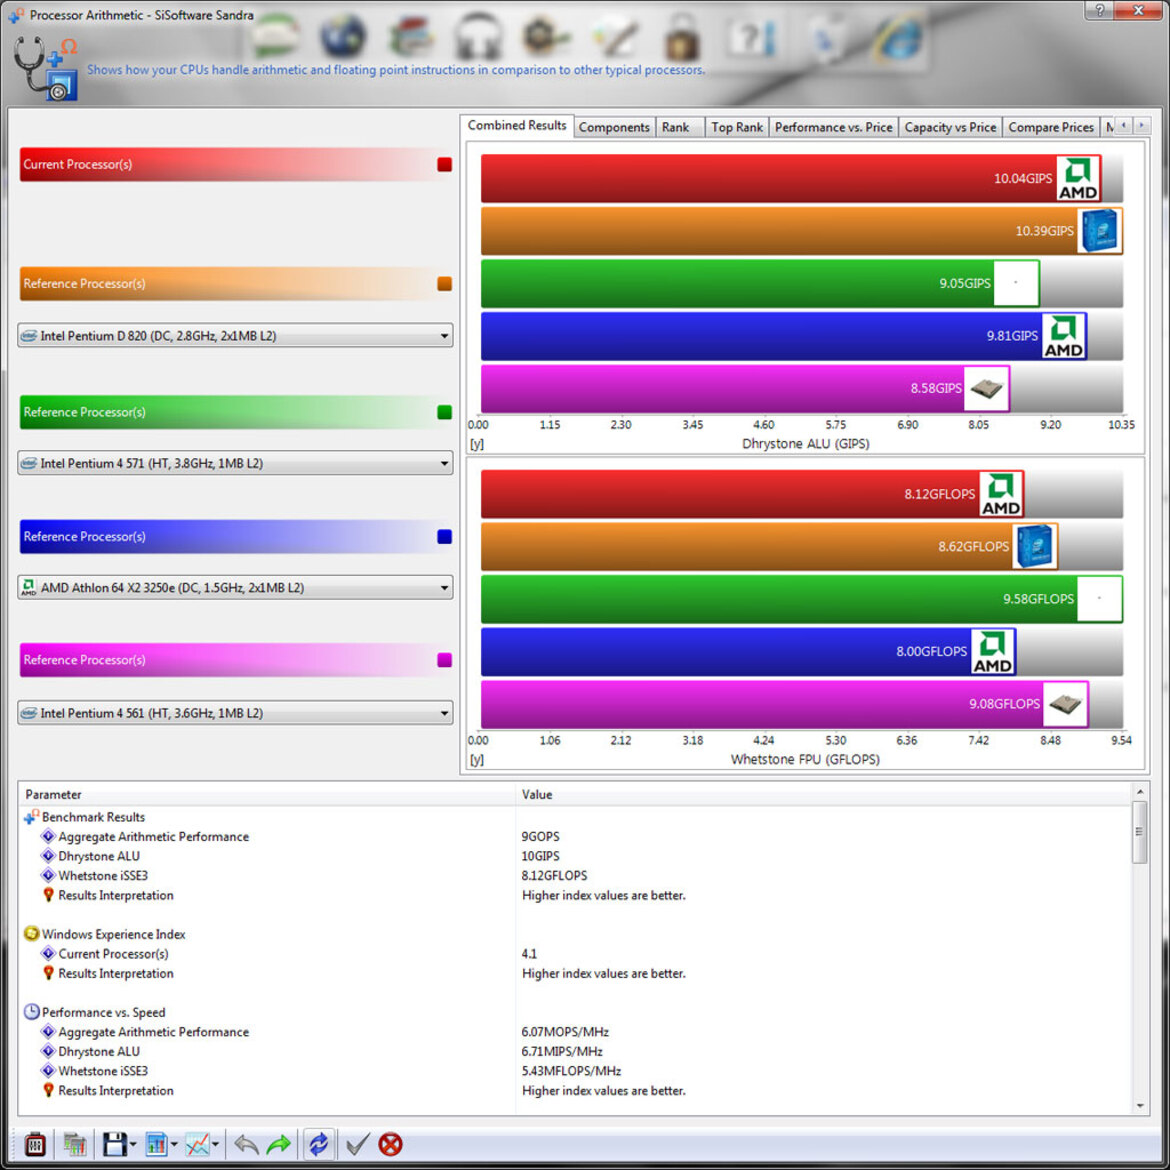
Task: Click the orange Reference Processor color square
Action: (x=445, y=284)
